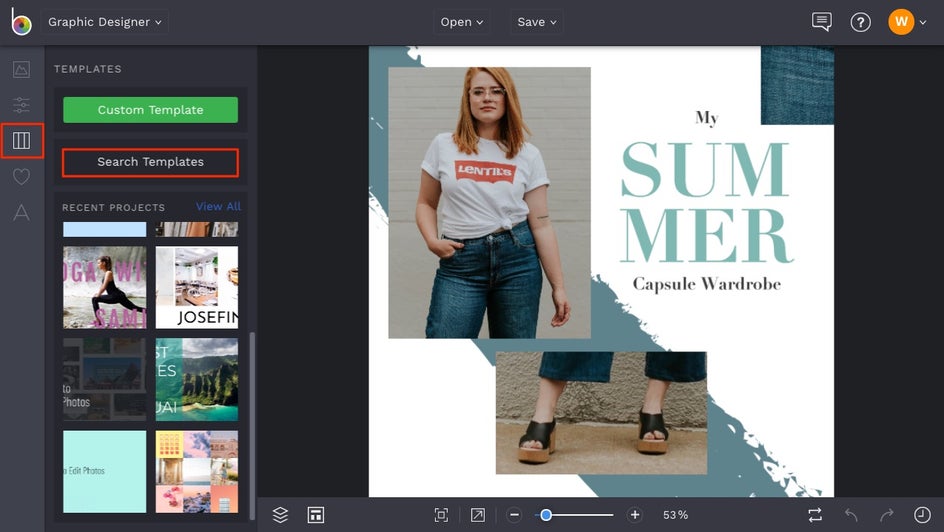Open the help question mark icon

click(x=860, y=22)
